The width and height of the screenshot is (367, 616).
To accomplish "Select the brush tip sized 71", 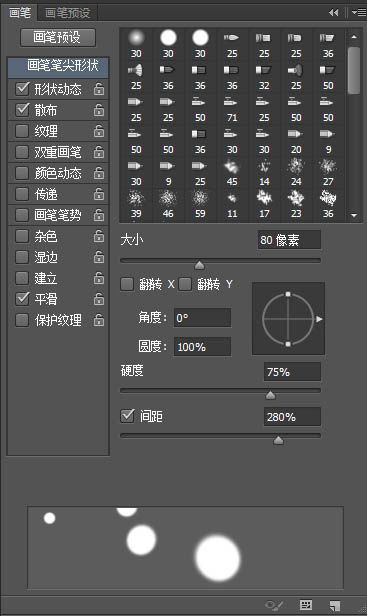I will 232,103.
